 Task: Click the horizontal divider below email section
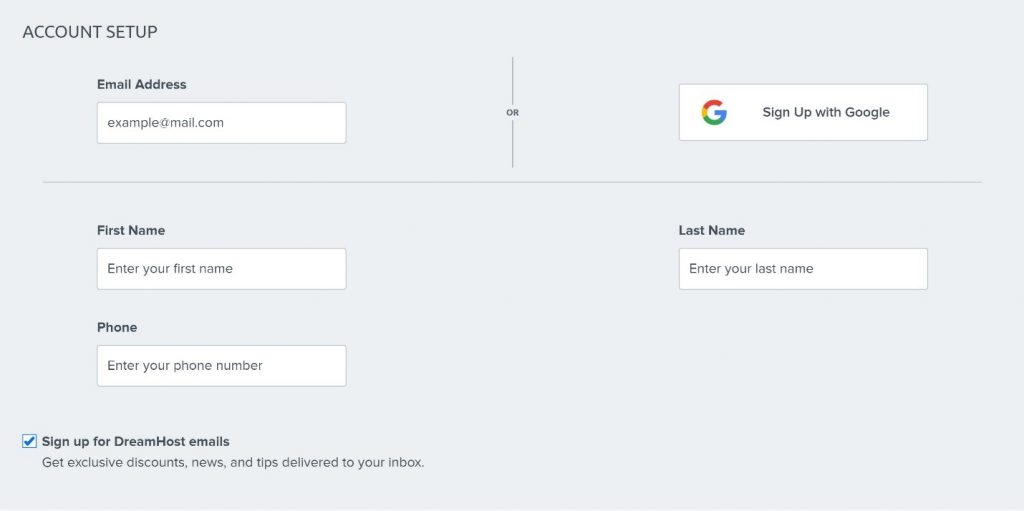point(512,182)
